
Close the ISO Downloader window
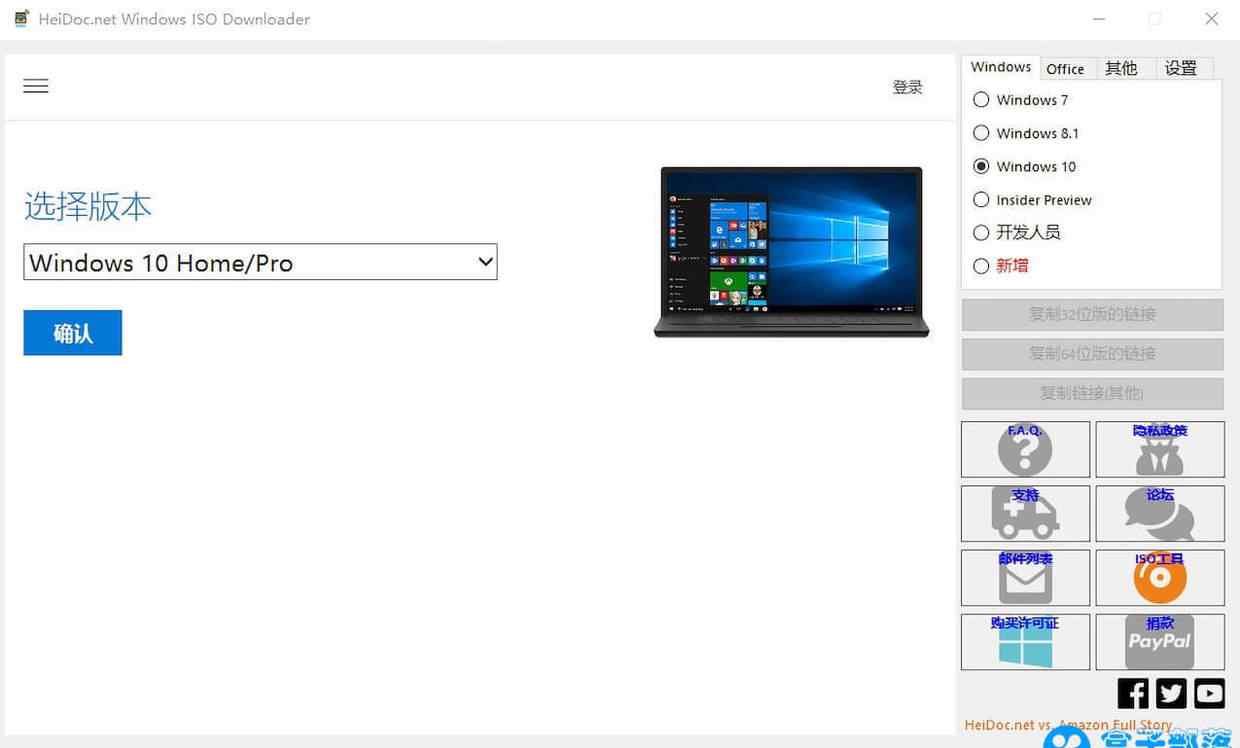[1212, 19]
